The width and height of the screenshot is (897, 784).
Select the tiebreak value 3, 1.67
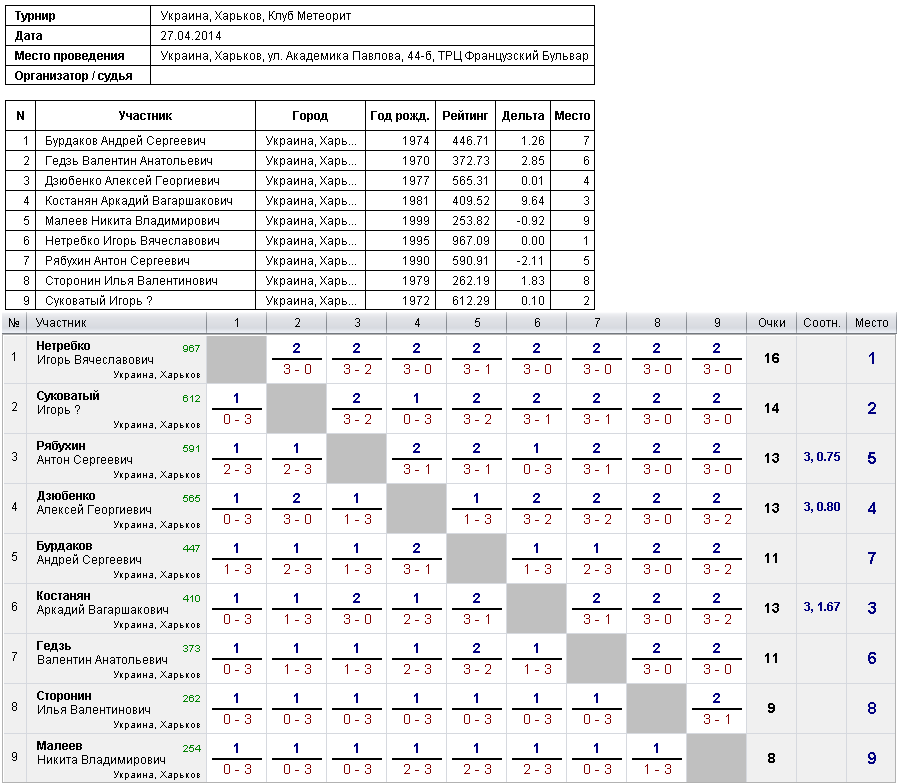point(821,607)
